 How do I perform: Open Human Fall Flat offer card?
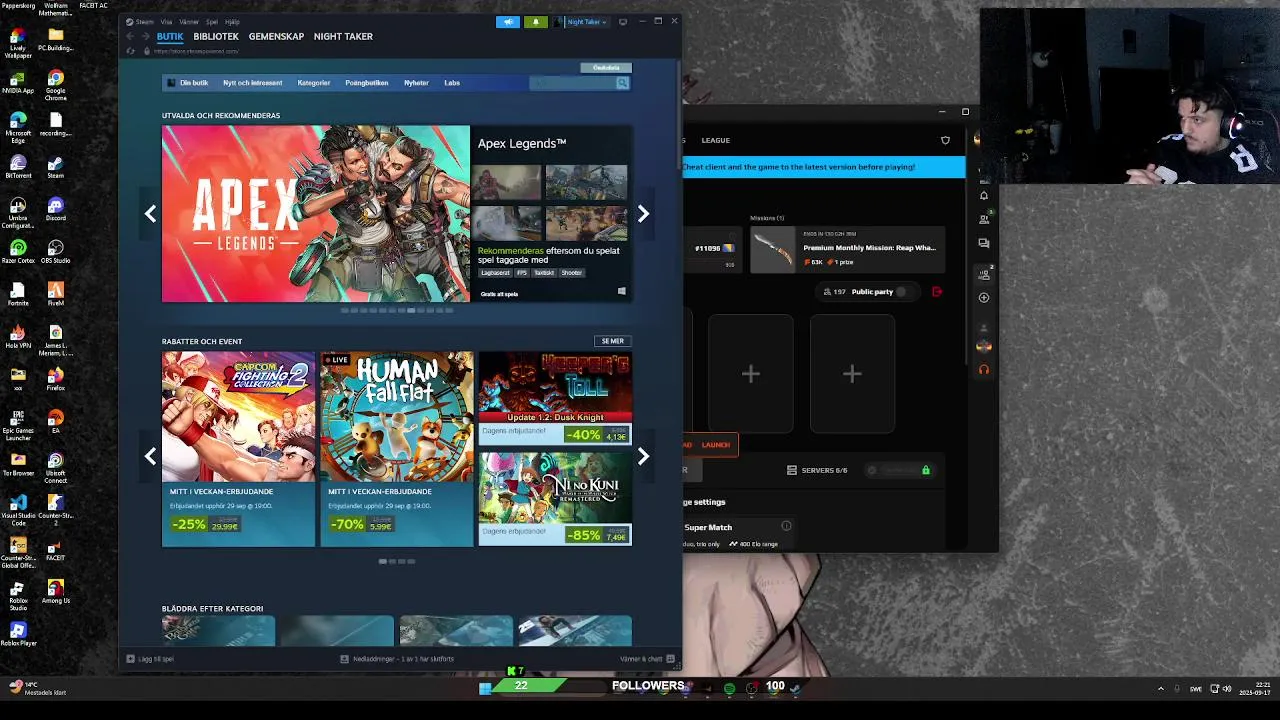pos(397,449)
